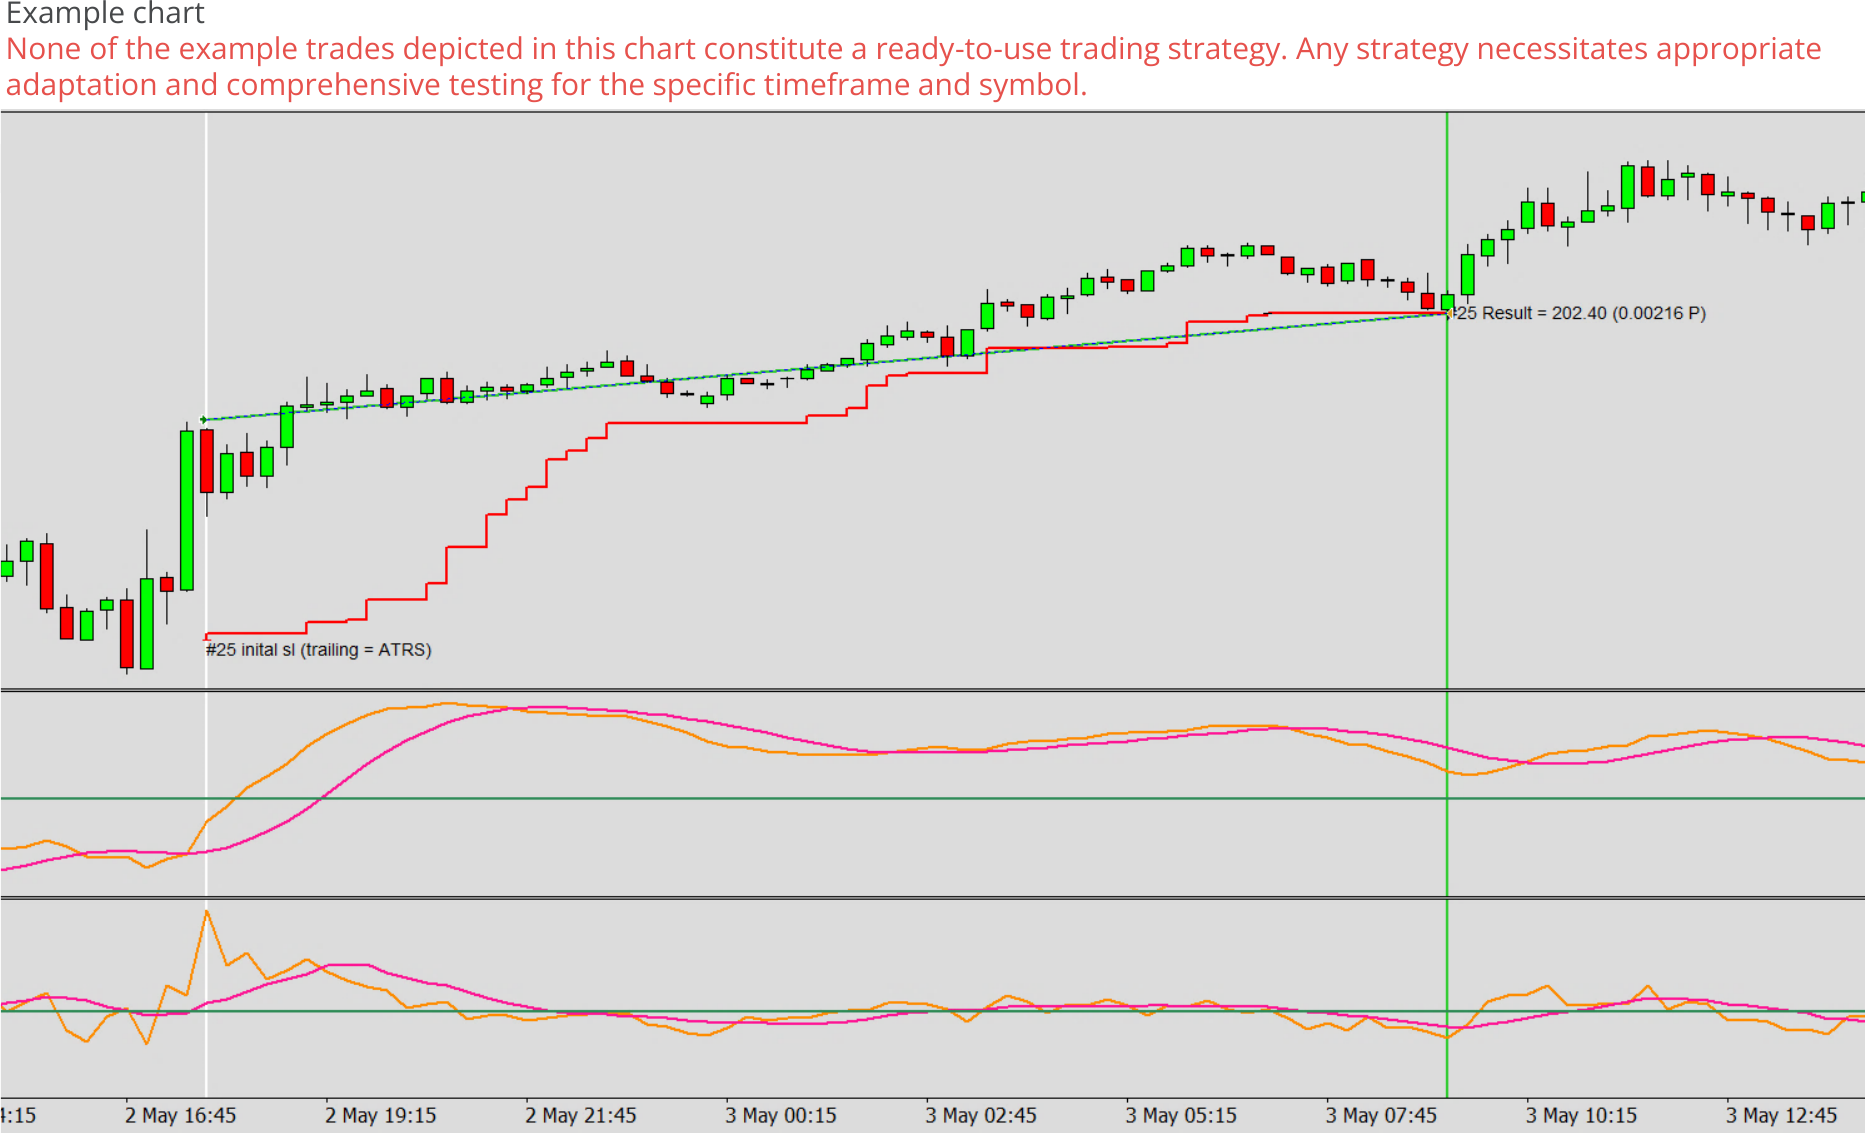Viewport: 1865px width, 1133px height.
Task: Click the '3 May 05:15' time axis label
Action: (x=1181, y=1115)
